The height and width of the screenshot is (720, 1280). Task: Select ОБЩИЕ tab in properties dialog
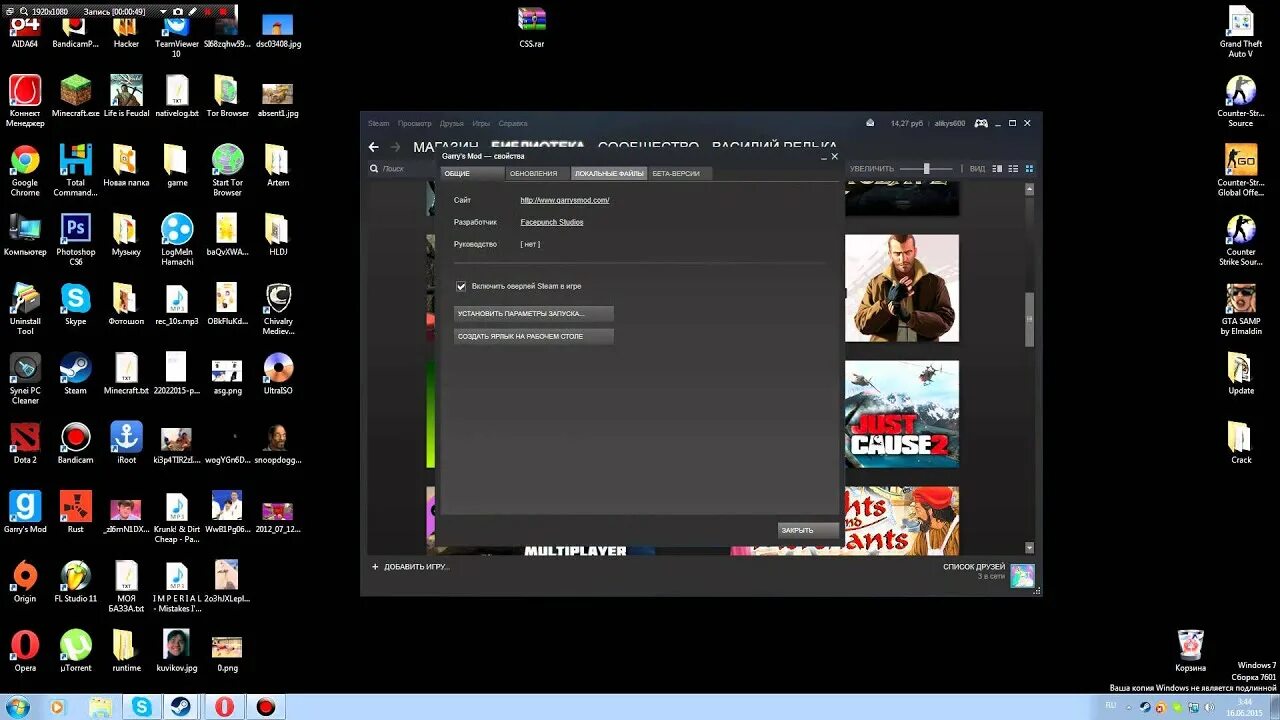tap(472, 174)
